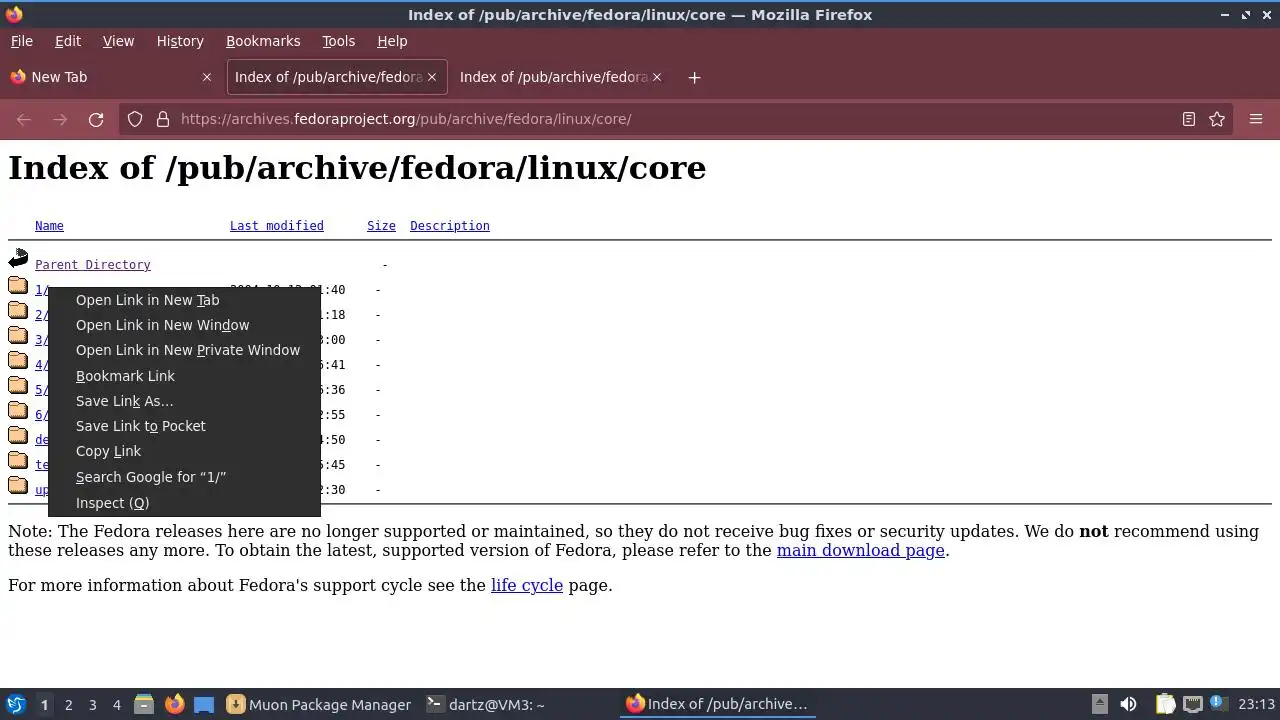Open the Firefox hamburger application menu

click(x=1256, y=119)
